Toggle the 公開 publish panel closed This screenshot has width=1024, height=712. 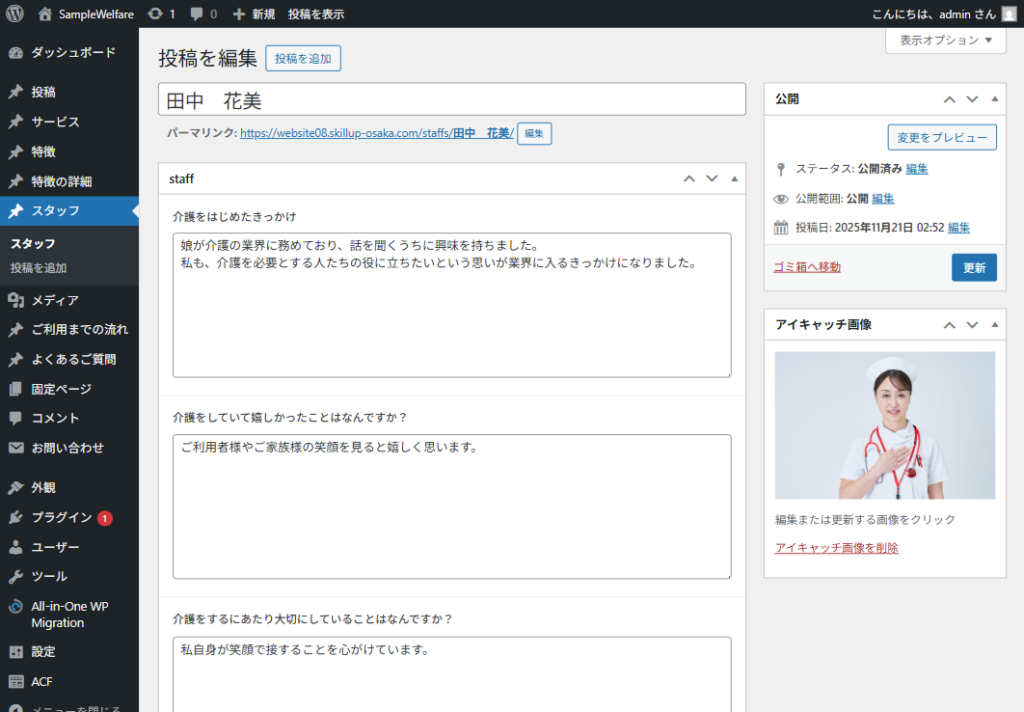[994, 99]
